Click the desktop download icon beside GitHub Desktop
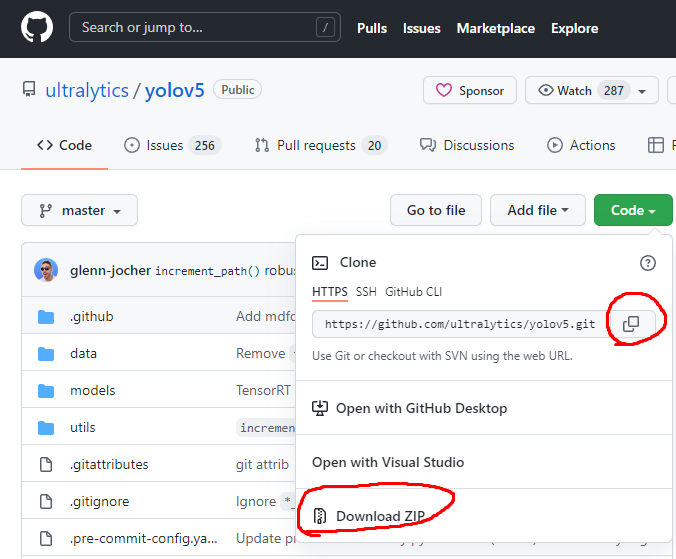The width and height of the screenshot is (676, 559). point(320,408)
